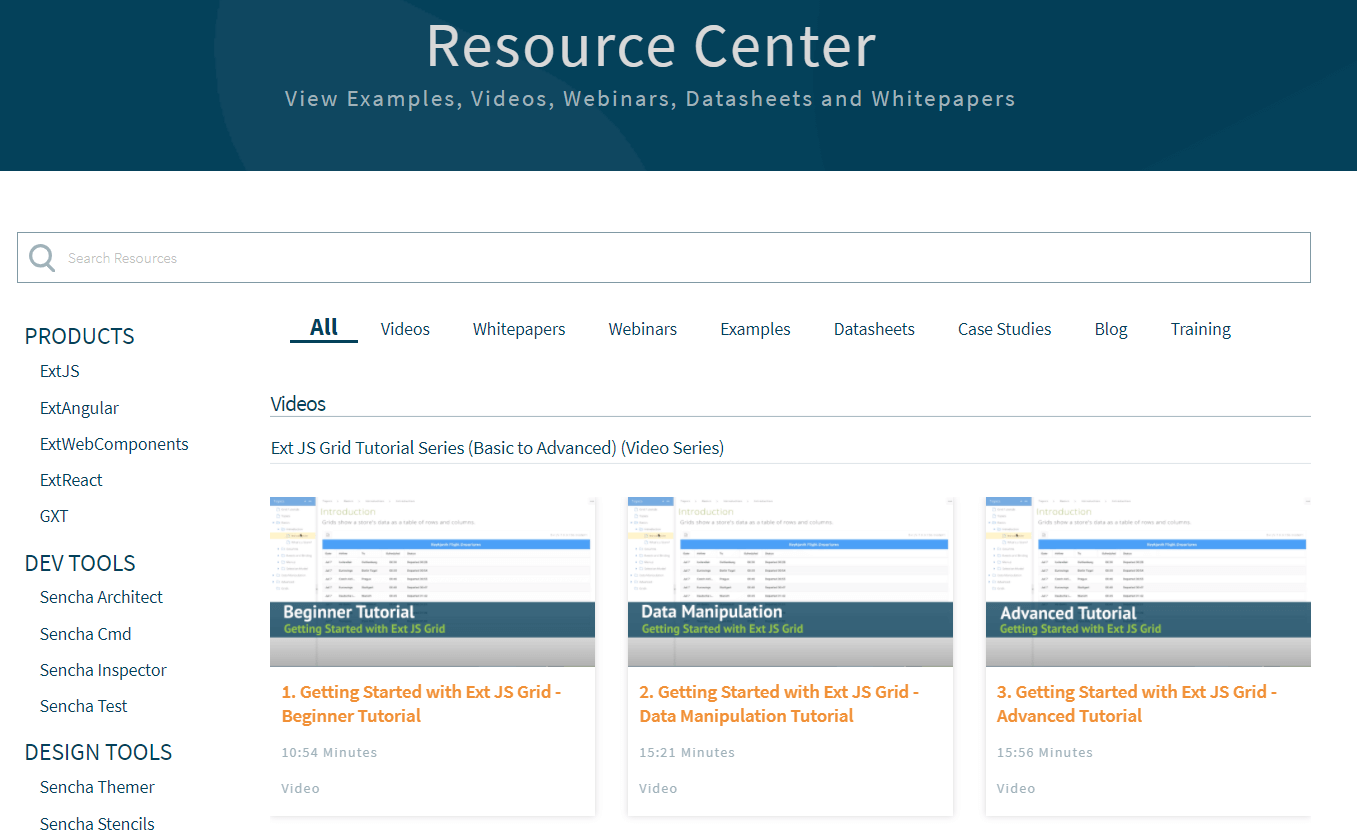Switch to the Webinars tab
The image size is (1357, 839).
pyautogui.click(x=643, y=329)
